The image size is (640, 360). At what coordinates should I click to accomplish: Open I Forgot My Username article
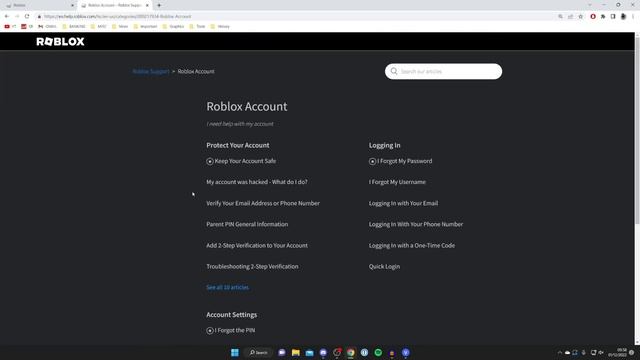[397, 182]
